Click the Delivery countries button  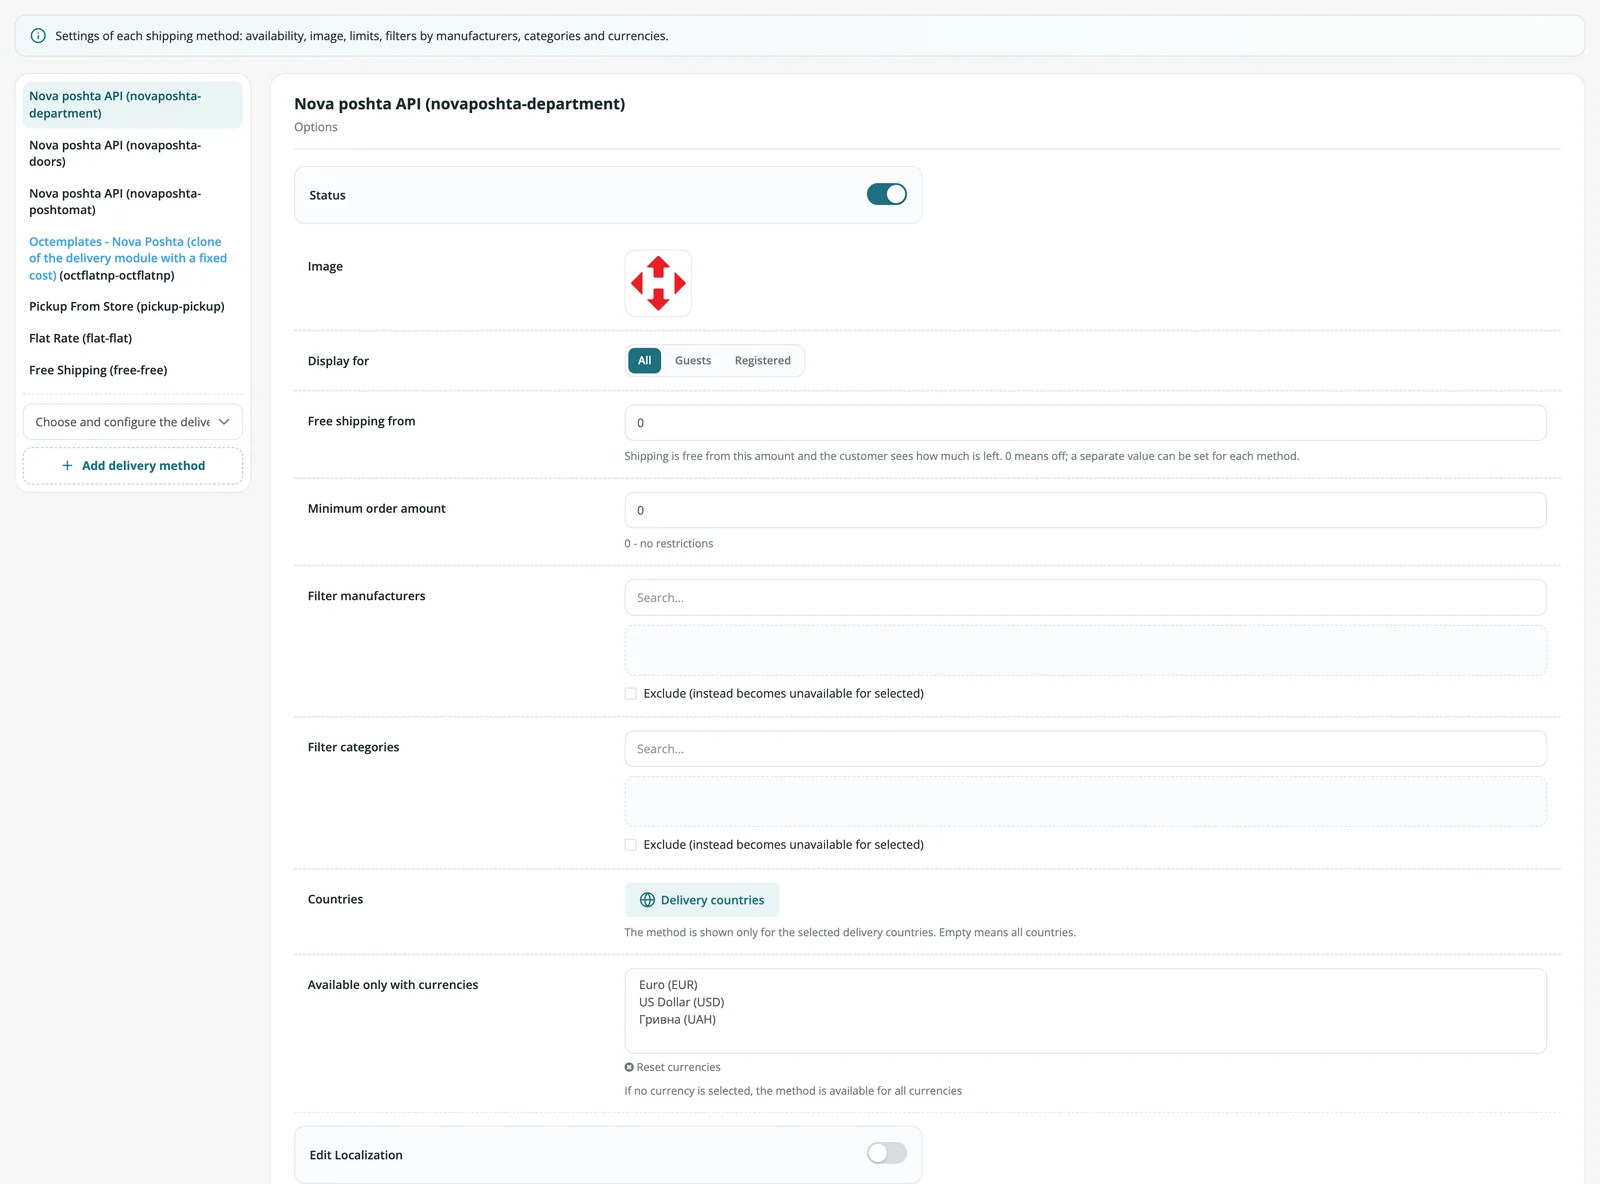tap(702, 900)
